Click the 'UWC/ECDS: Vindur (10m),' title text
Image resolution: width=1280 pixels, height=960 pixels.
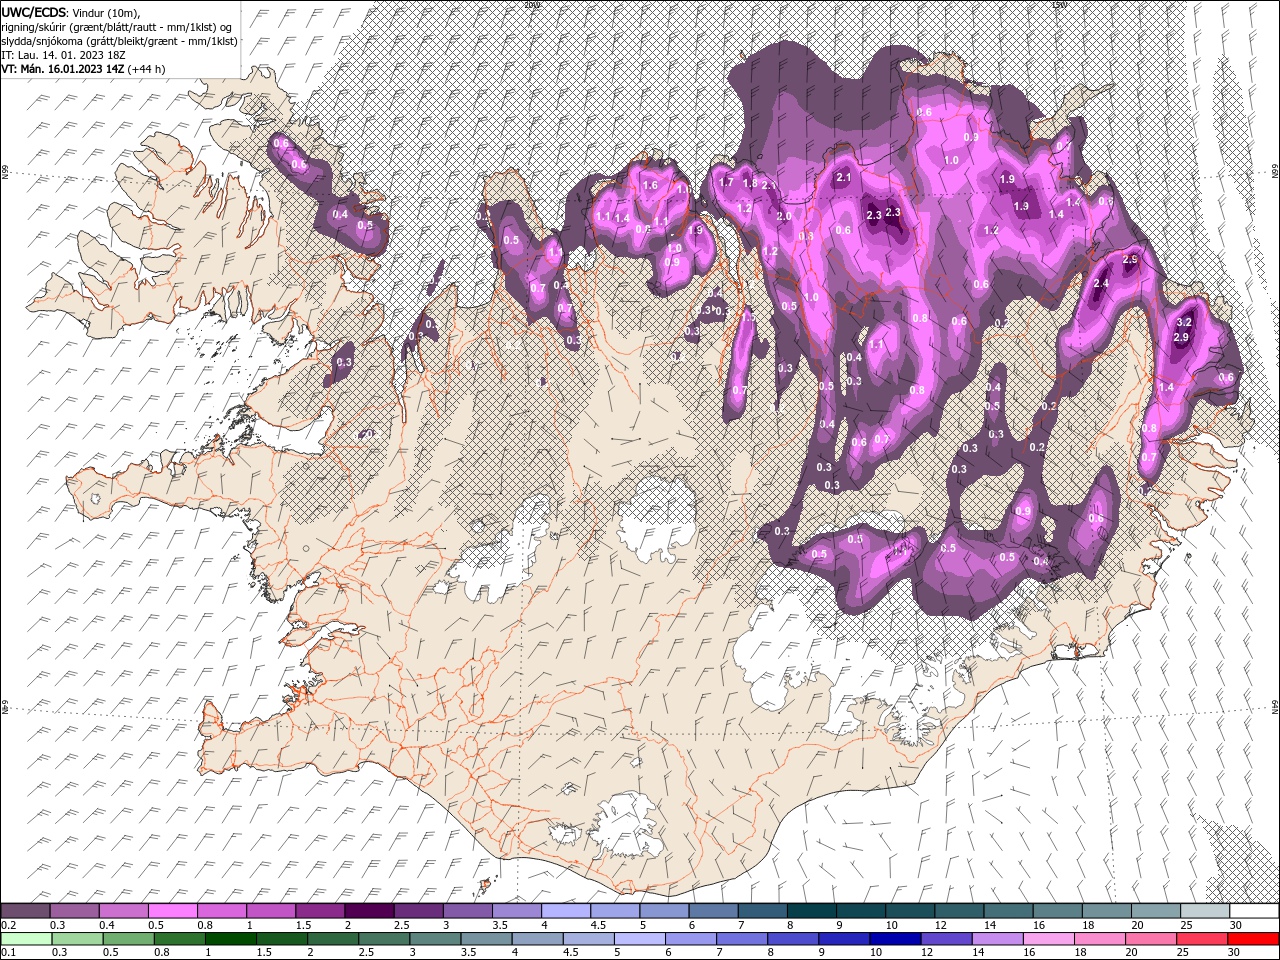[x=71, y=11]
